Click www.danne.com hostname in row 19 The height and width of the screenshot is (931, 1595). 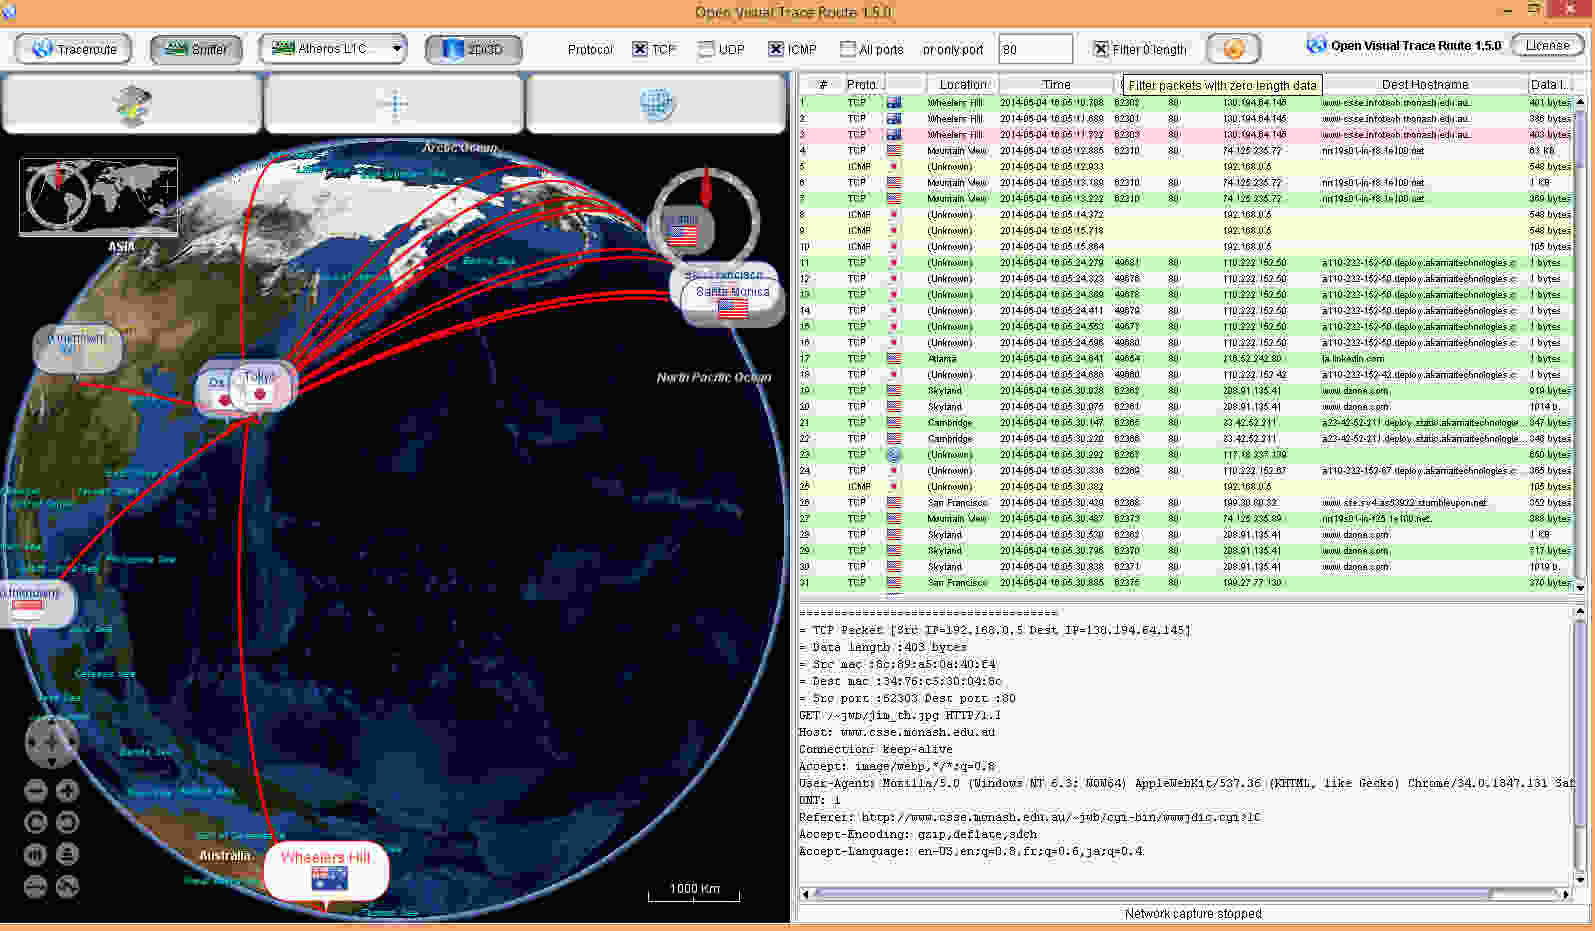click(1355, 390)
